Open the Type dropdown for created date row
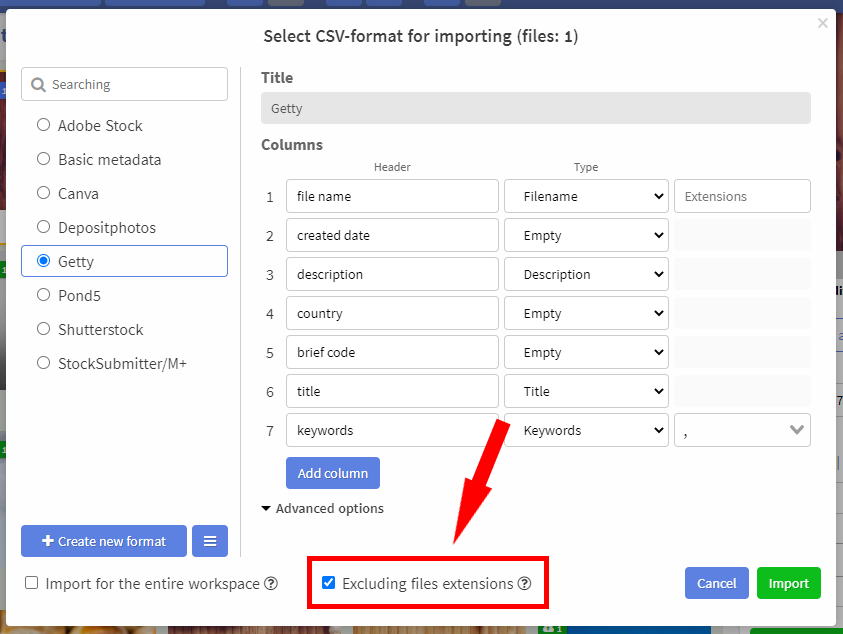This screenshot has height=634, width=843. [586, 235]
